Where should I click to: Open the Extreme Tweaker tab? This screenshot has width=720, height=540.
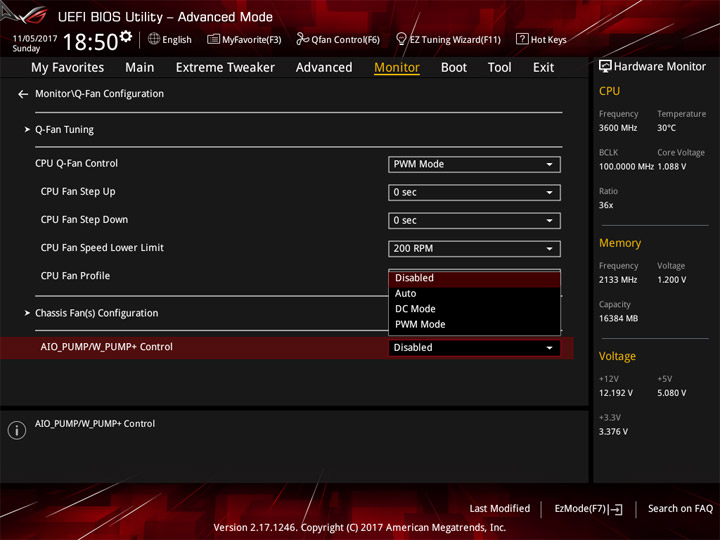coord(225,68)
